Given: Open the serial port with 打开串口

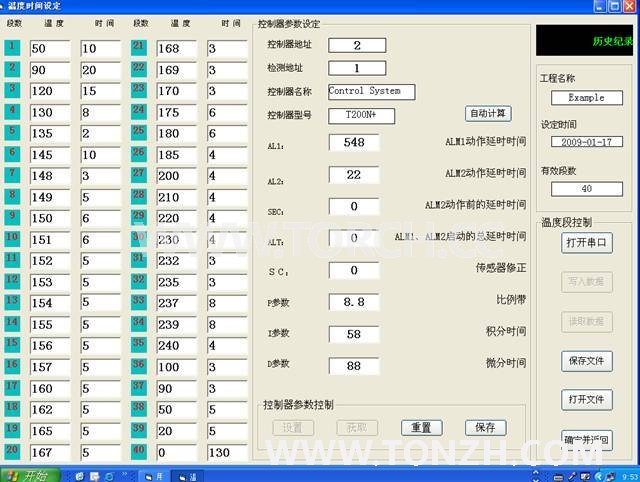Looking at the screenshot, I should click(587, 243).
